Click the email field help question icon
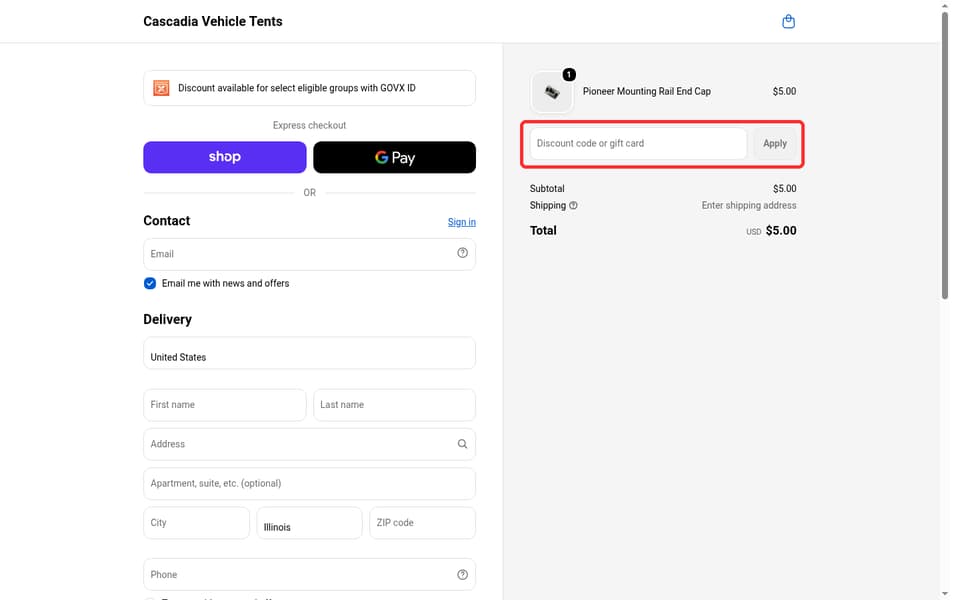This screenshot has height=600, width=960. 462,253
